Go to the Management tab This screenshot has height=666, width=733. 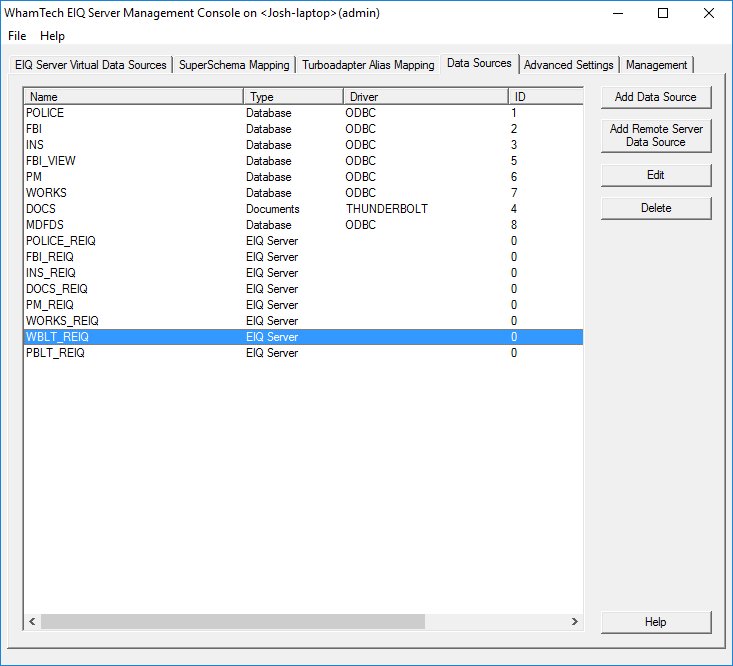tap(656, 65)
